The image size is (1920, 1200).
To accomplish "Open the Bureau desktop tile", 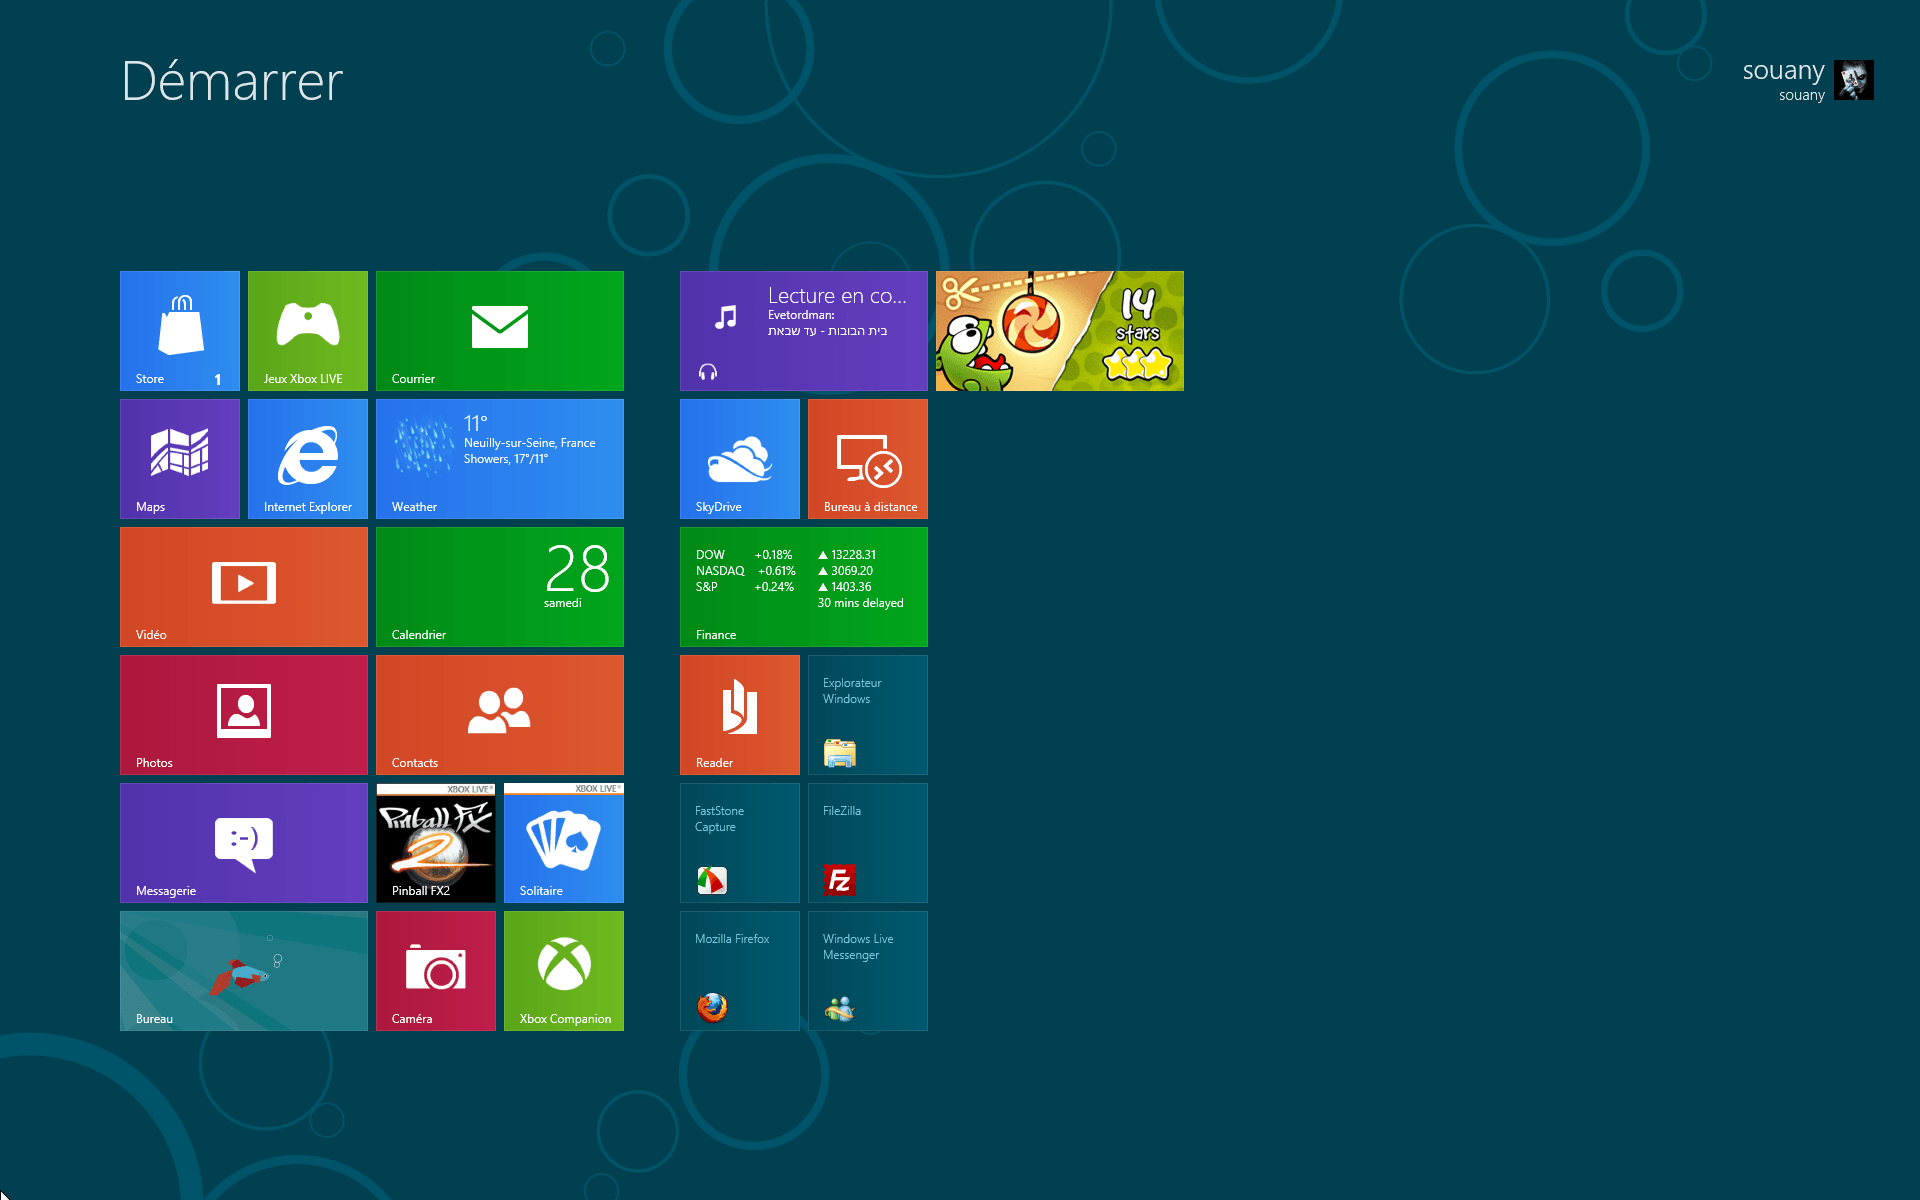I will tap(244, 971).
